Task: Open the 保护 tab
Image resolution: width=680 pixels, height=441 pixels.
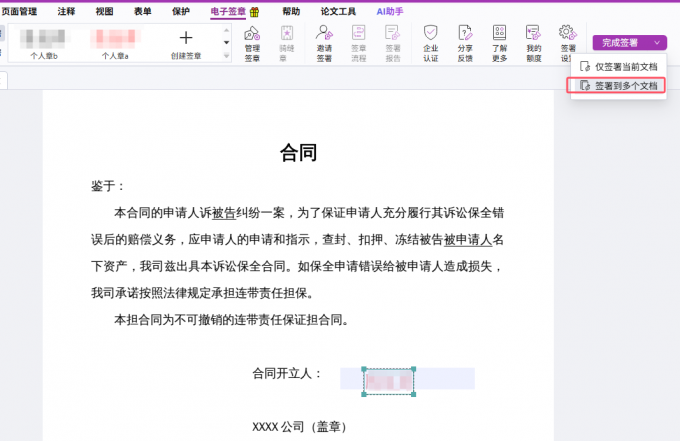Action: 181,12
